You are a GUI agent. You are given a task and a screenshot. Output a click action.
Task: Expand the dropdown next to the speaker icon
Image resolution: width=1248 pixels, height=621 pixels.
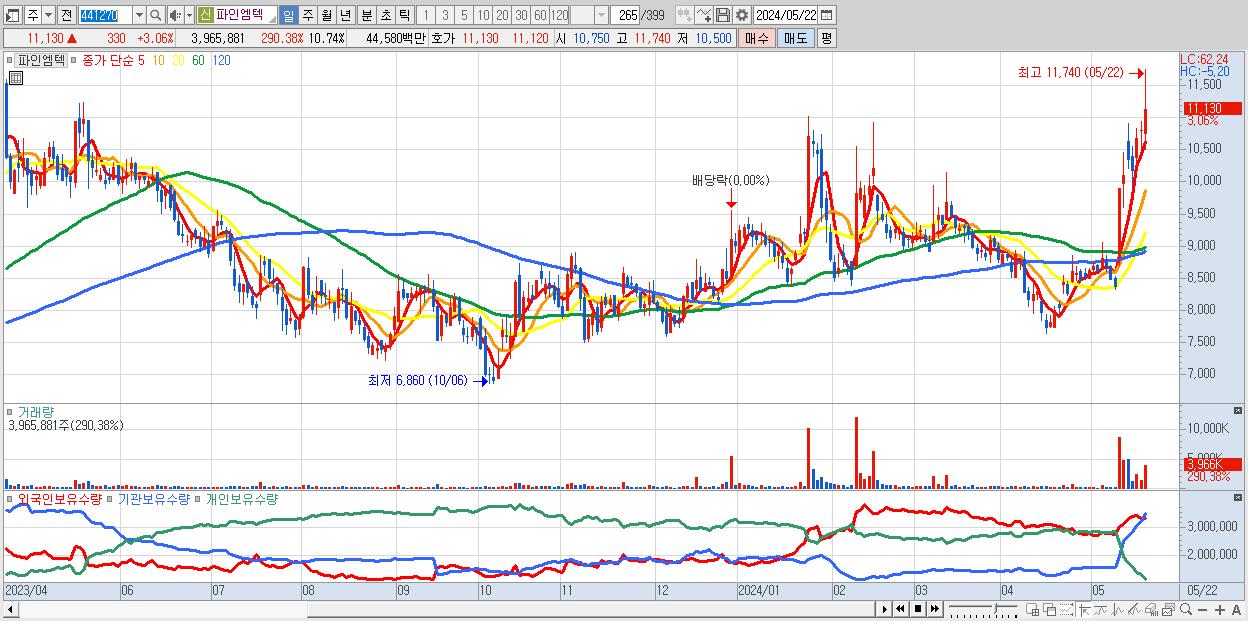pyautogui.click(x=189, y=15)
